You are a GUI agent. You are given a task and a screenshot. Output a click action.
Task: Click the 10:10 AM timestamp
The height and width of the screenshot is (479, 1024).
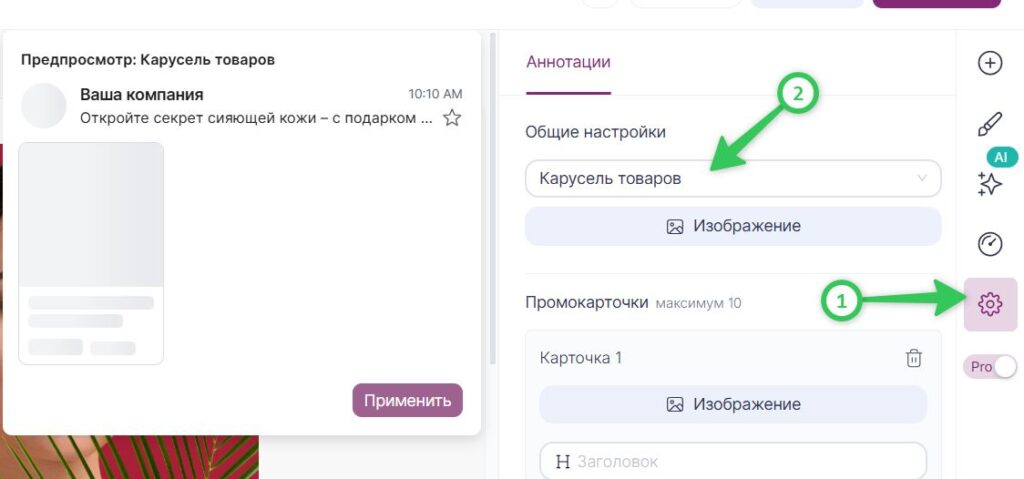click(x=436, y=94)
